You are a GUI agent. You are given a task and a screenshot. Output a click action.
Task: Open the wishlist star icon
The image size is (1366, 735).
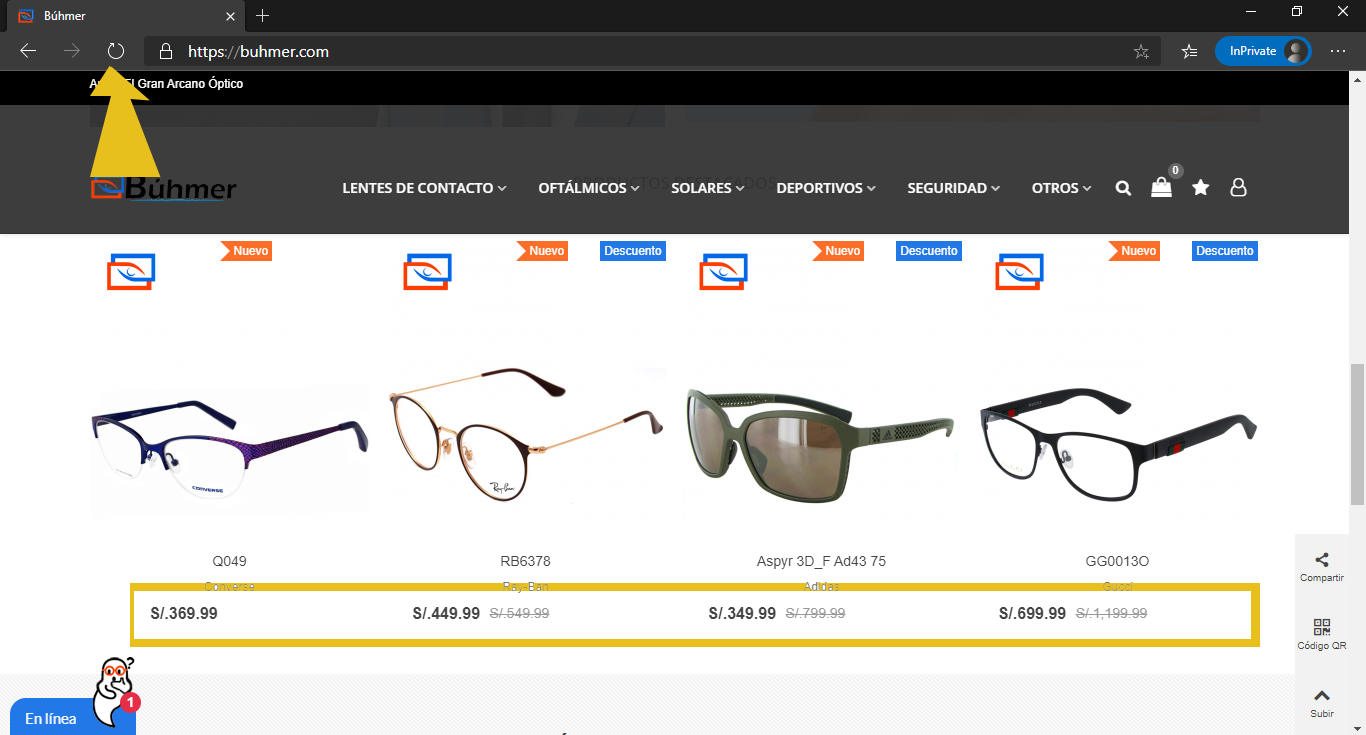tap(1201, 187)
